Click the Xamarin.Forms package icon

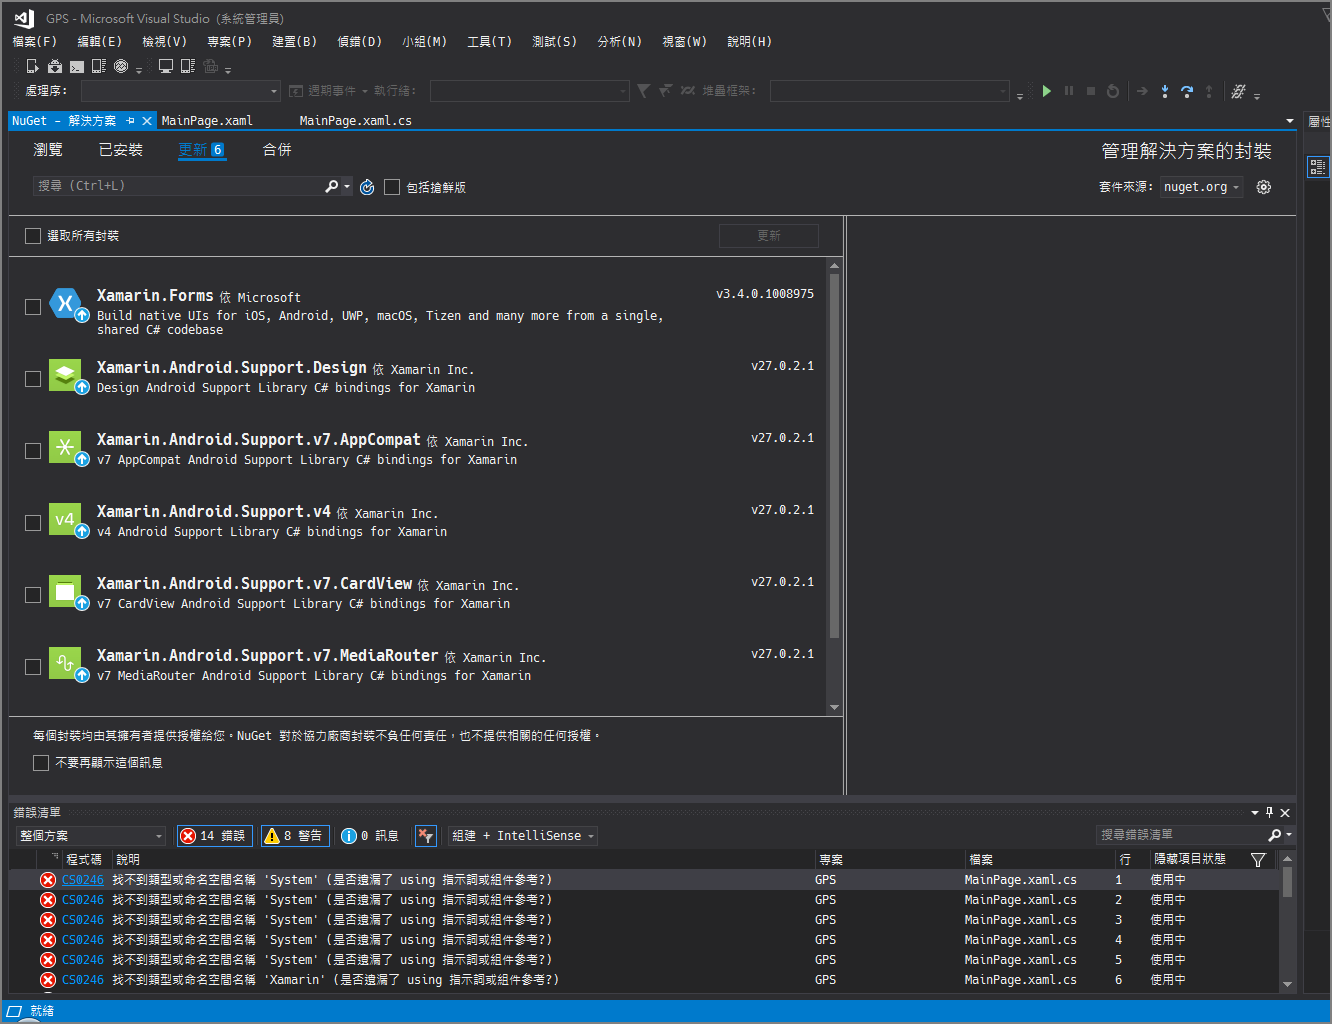tap(66, 304)
